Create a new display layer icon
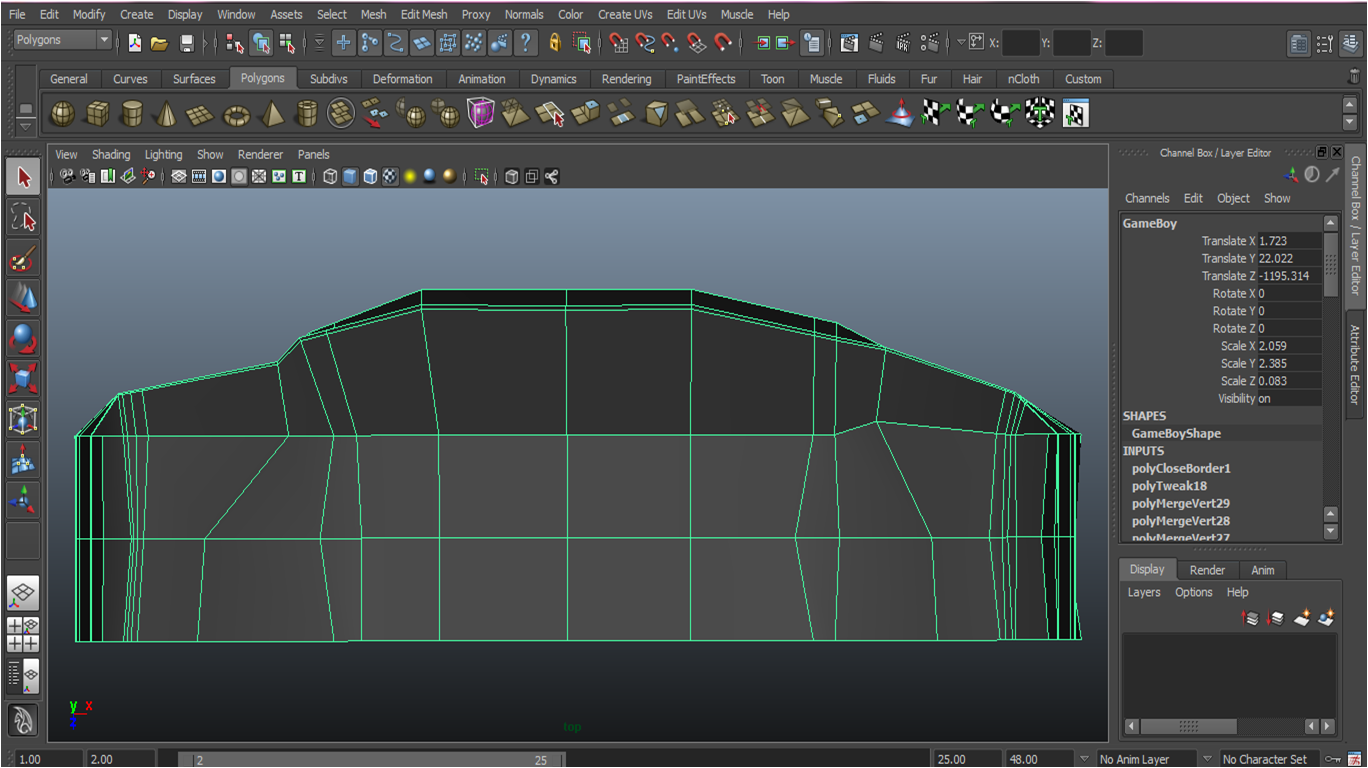 (x=1301, y=618)
